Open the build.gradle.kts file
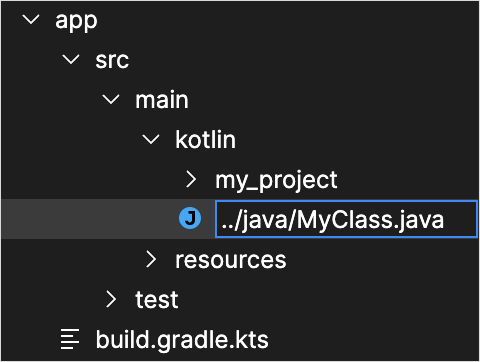The width and height of the screenshot is (480, 362). tap(182, 340)
